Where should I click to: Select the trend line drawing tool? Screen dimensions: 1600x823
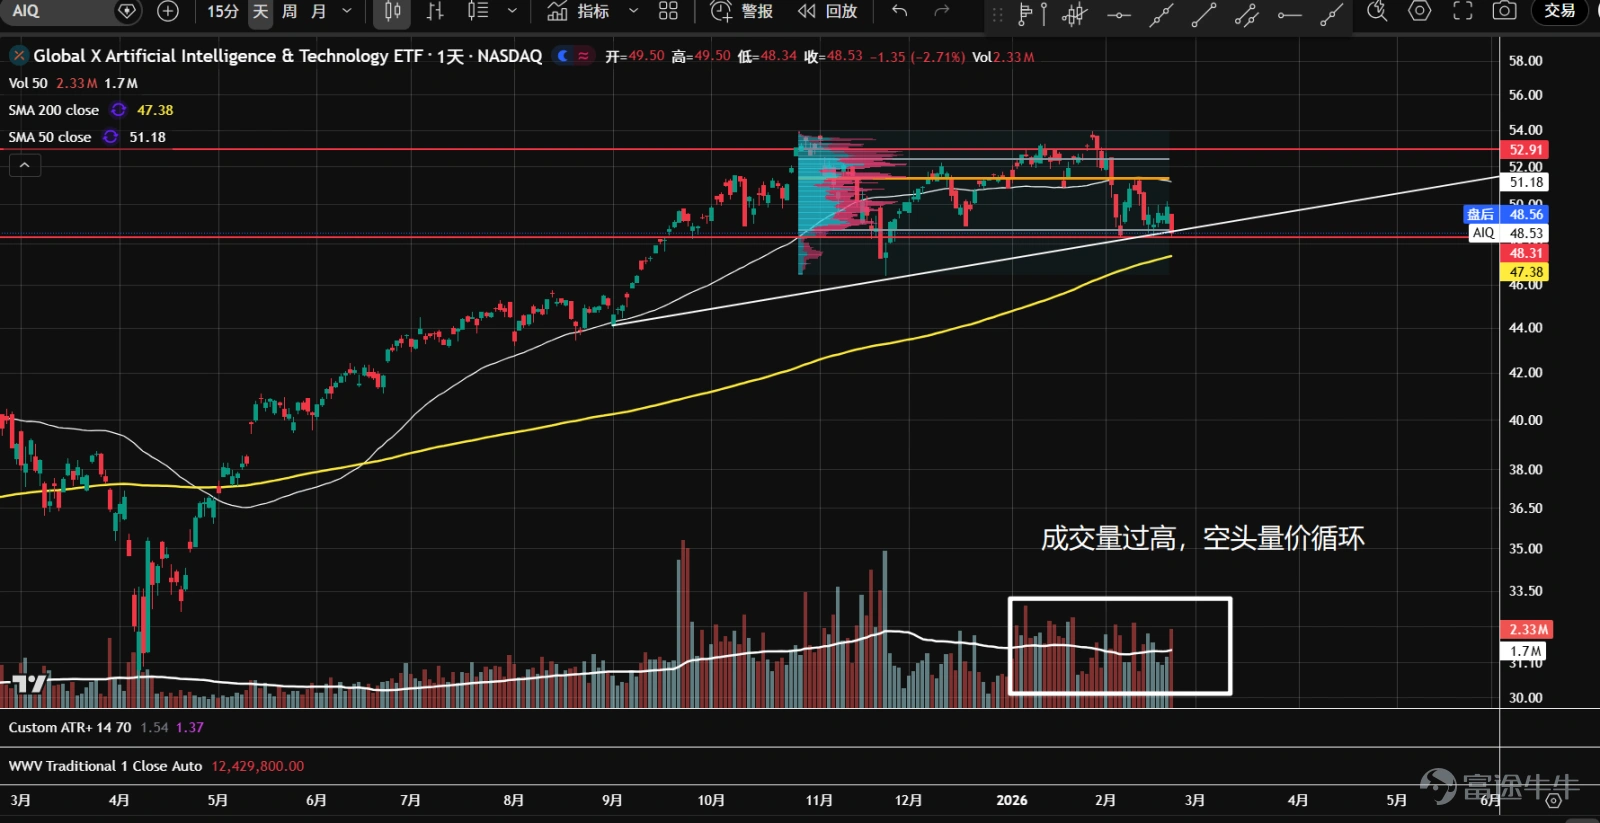pyautogui.click(x=1204, y=13)
